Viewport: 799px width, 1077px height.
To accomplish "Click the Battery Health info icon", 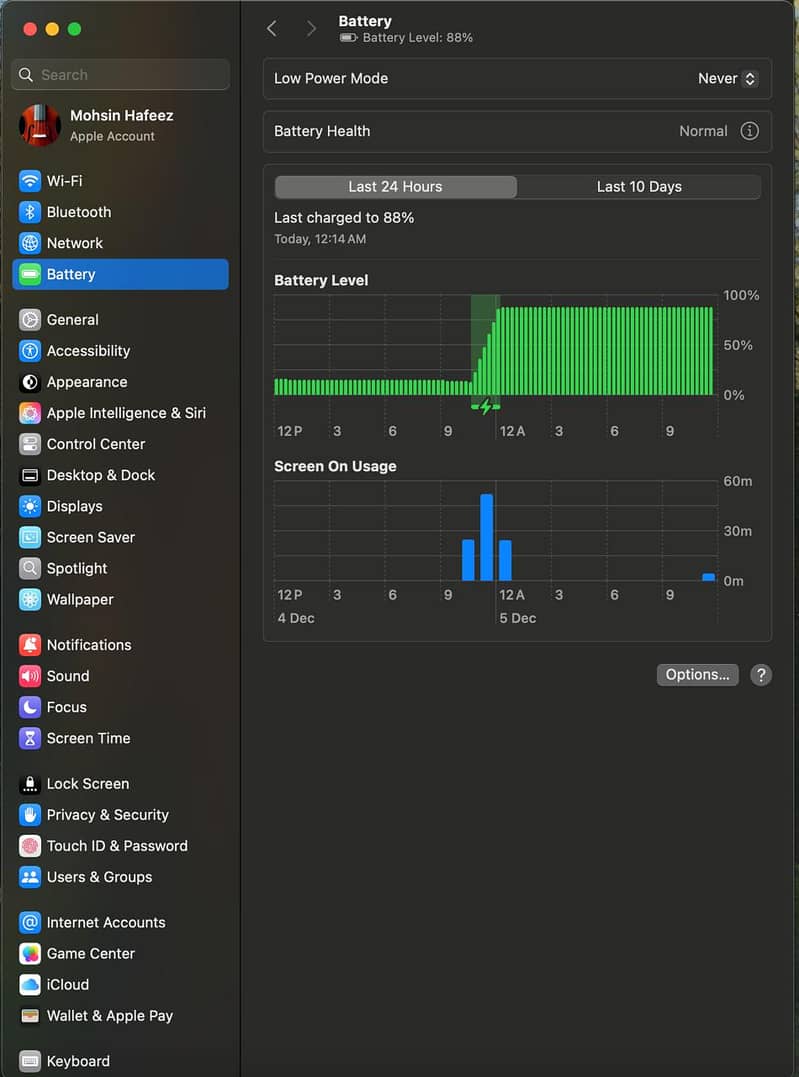I will [749, 131].
